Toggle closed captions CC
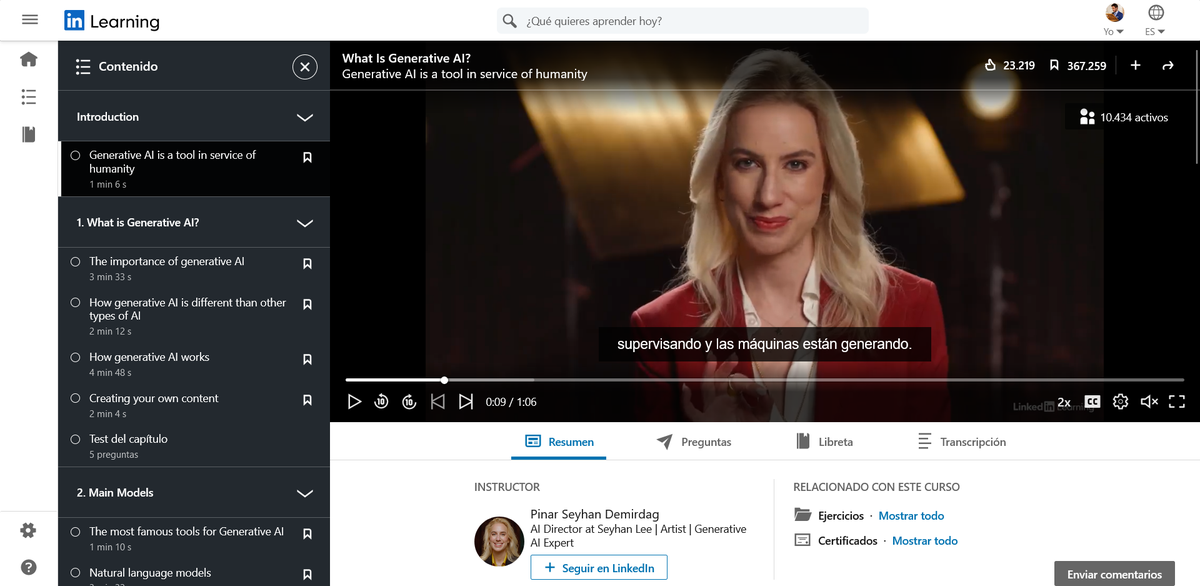Viewport: 1200px width, 586px height. tap(1092, 402)
